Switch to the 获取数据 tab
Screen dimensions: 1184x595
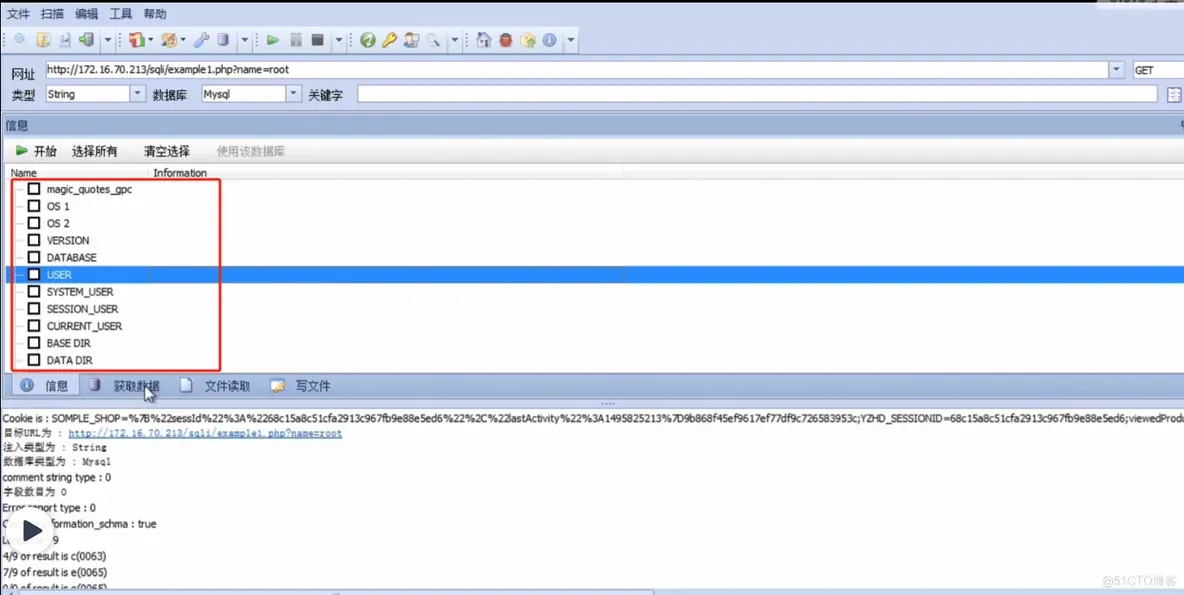coord(125,386)
